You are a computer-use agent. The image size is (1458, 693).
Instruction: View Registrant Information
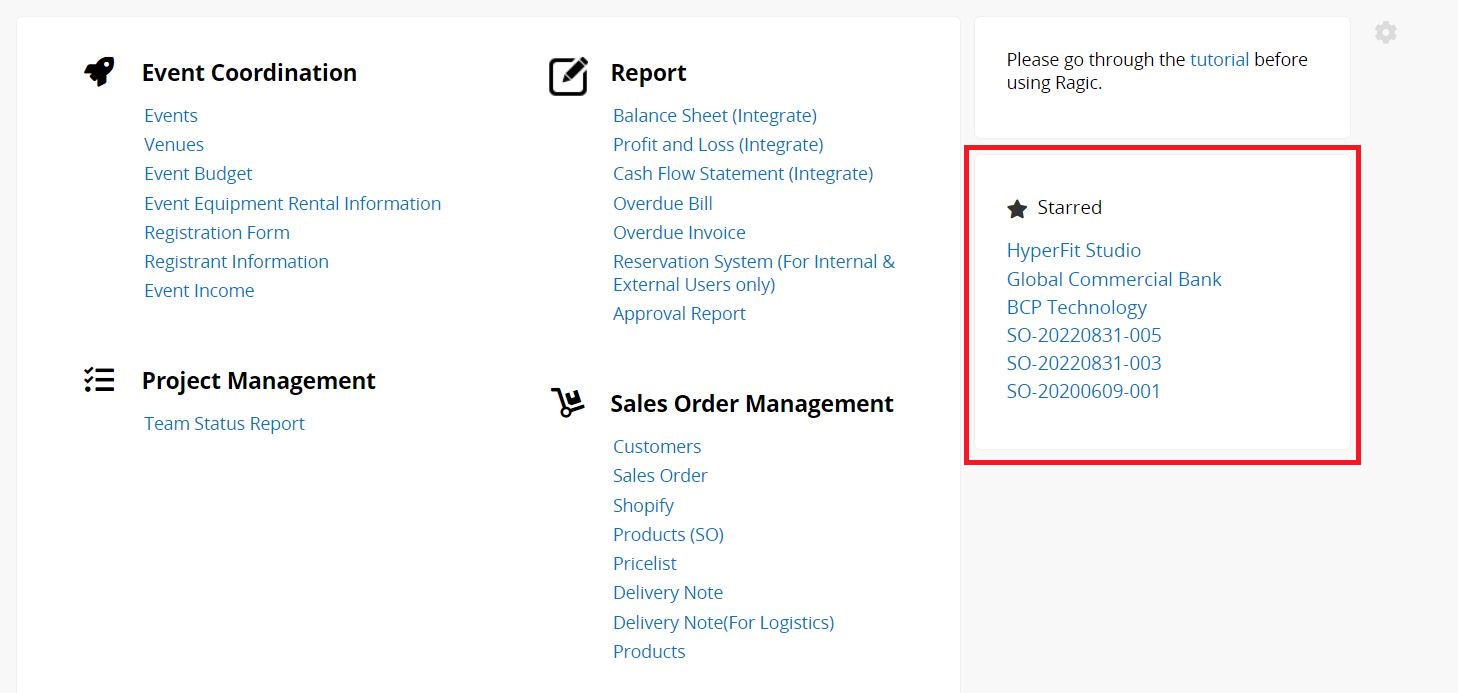click(x=236, y=262)
